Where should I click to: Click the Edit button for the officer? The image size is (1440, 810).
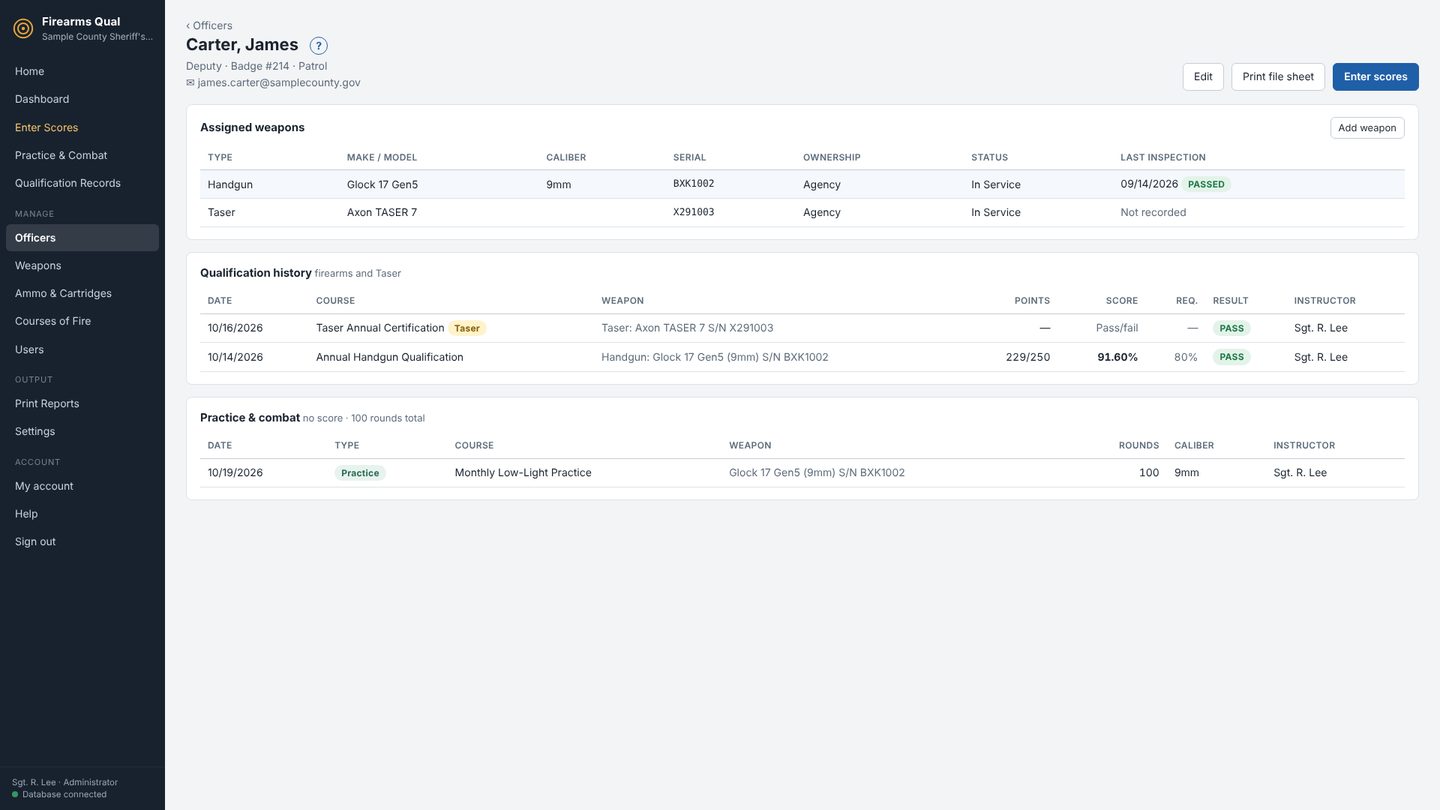tap(1203, 77)
